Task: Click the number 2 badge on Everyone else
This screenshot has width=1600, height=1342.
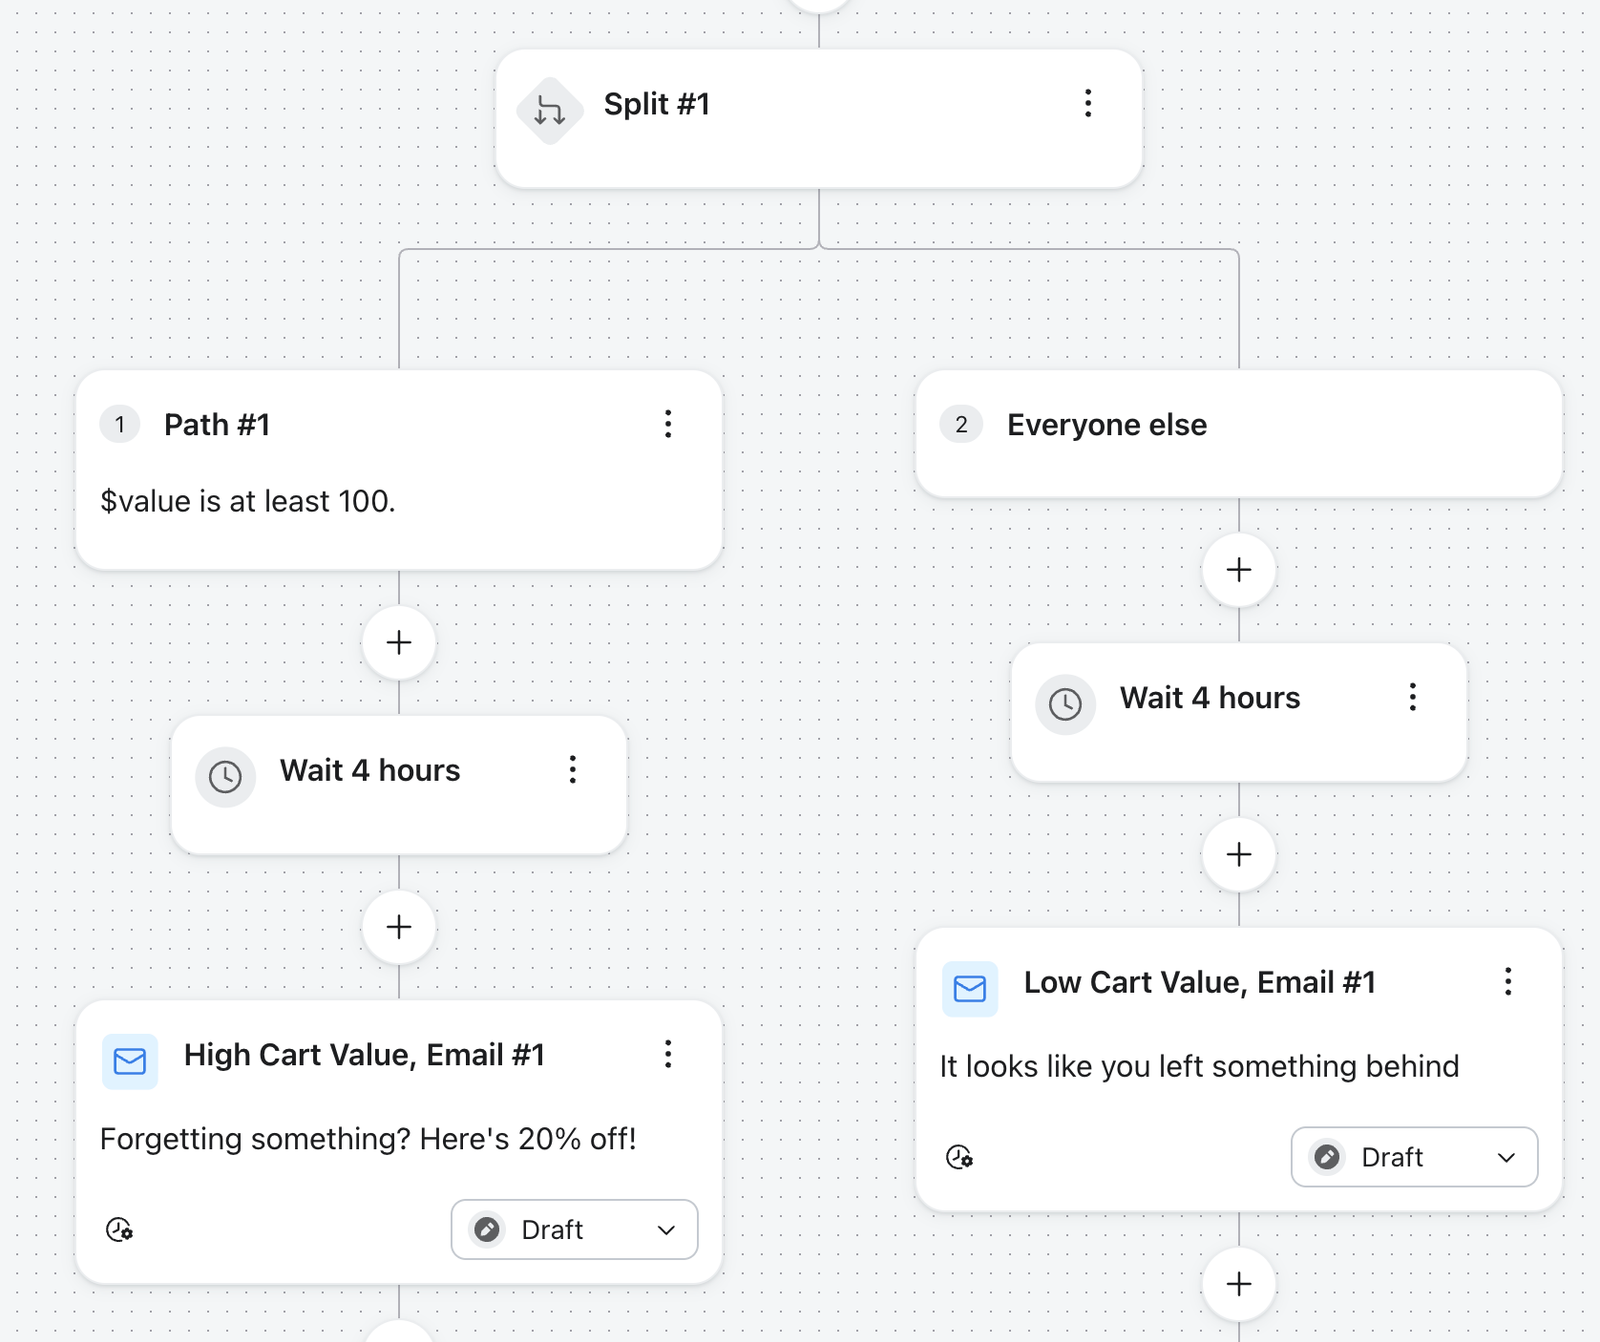Action: [x=961, y=425]
